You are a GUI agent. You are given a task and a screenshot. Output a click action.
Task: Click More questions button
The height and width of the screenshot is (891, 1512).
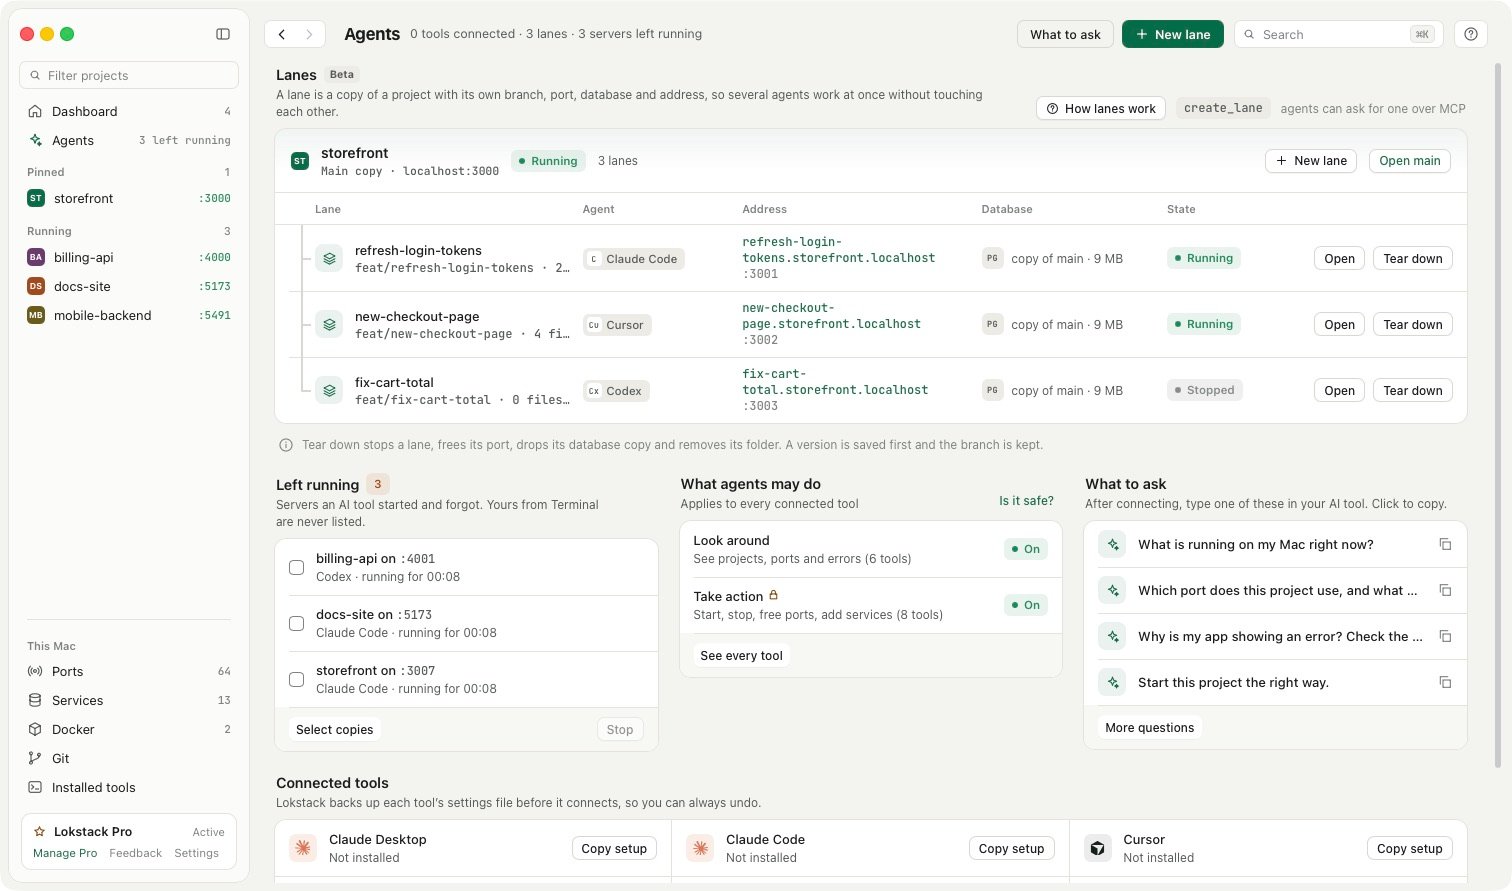click(x=1149, y=727)
